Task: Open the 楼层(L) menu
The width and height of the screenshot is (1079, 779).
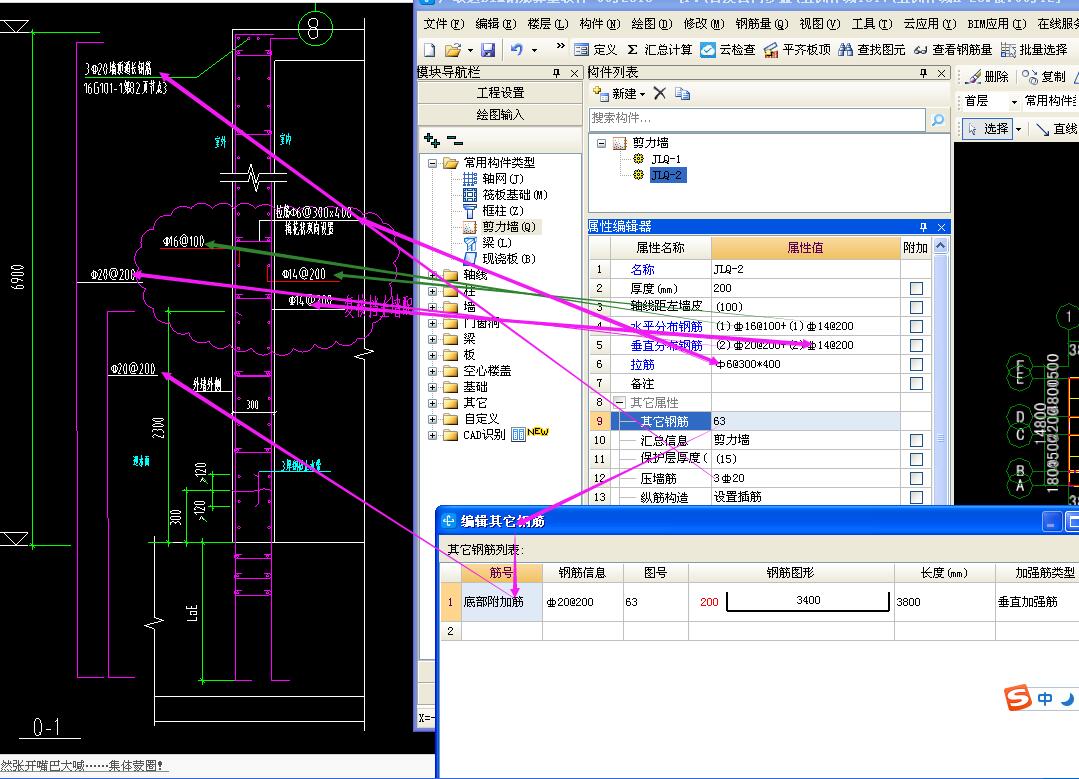Action: (548, 24)
